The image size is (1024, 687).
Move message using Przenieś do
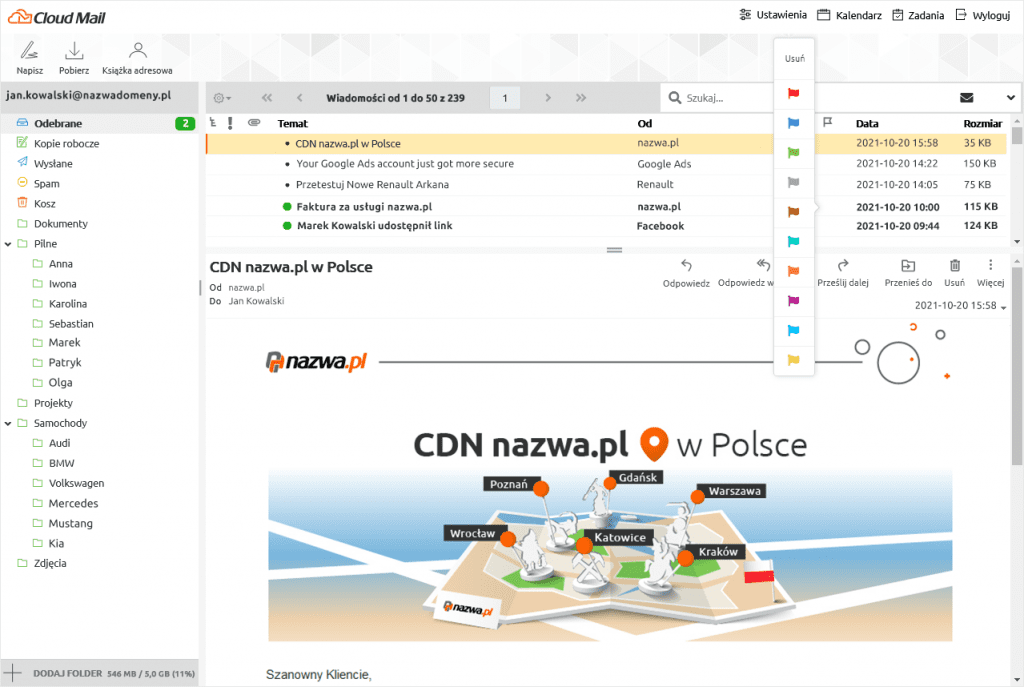point(908,273)
